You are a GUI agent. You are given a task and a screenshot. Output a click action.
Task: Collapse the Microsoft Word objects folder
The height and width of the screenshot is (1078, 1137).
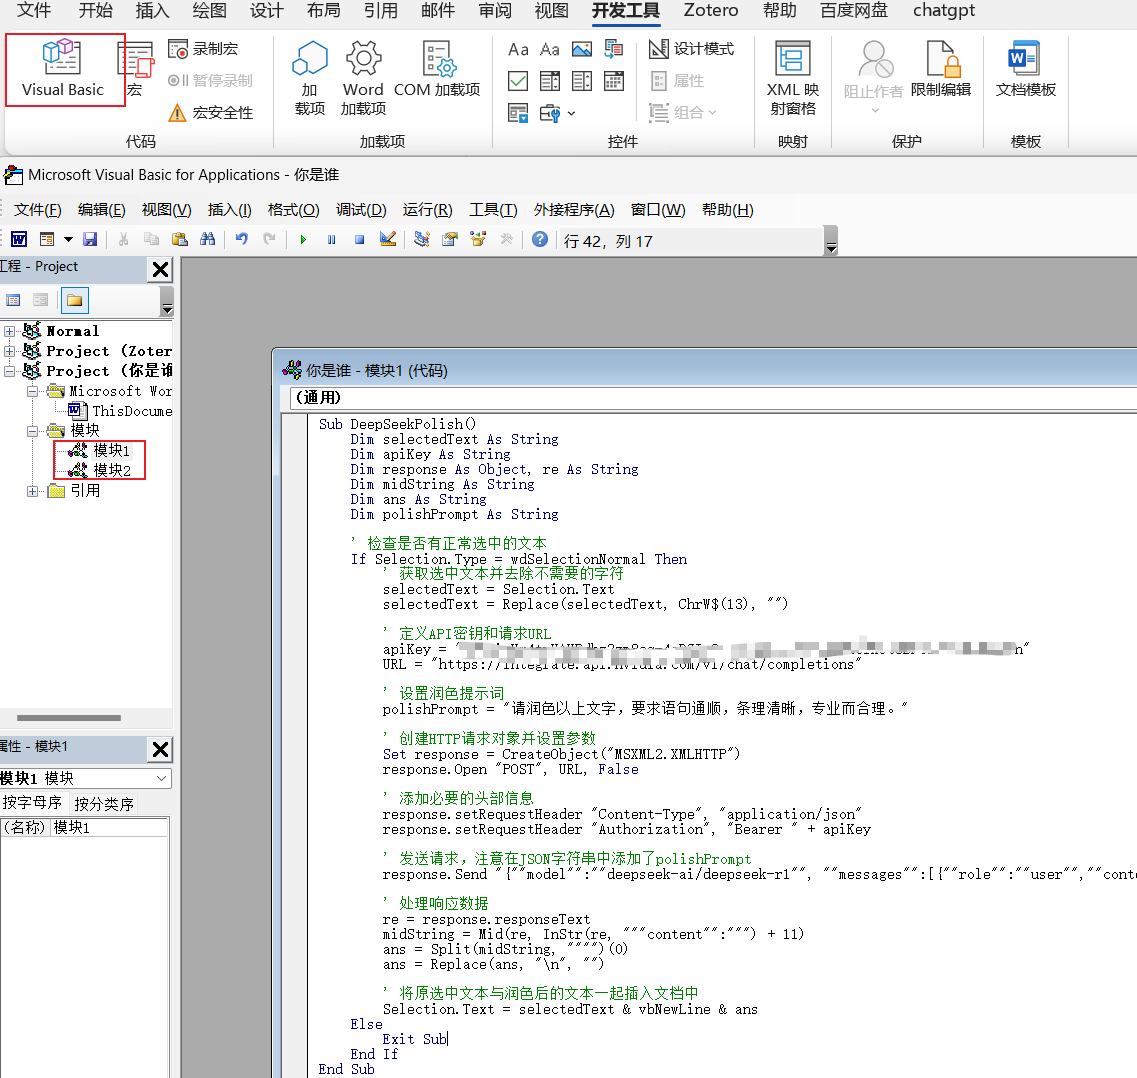(33, 391)
